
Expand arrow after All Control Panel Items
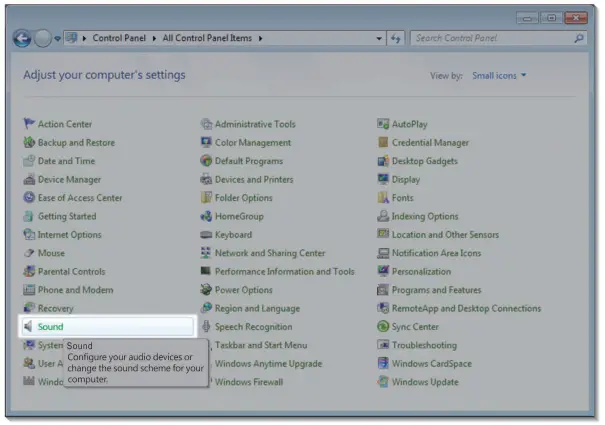(x=260, y=38)
